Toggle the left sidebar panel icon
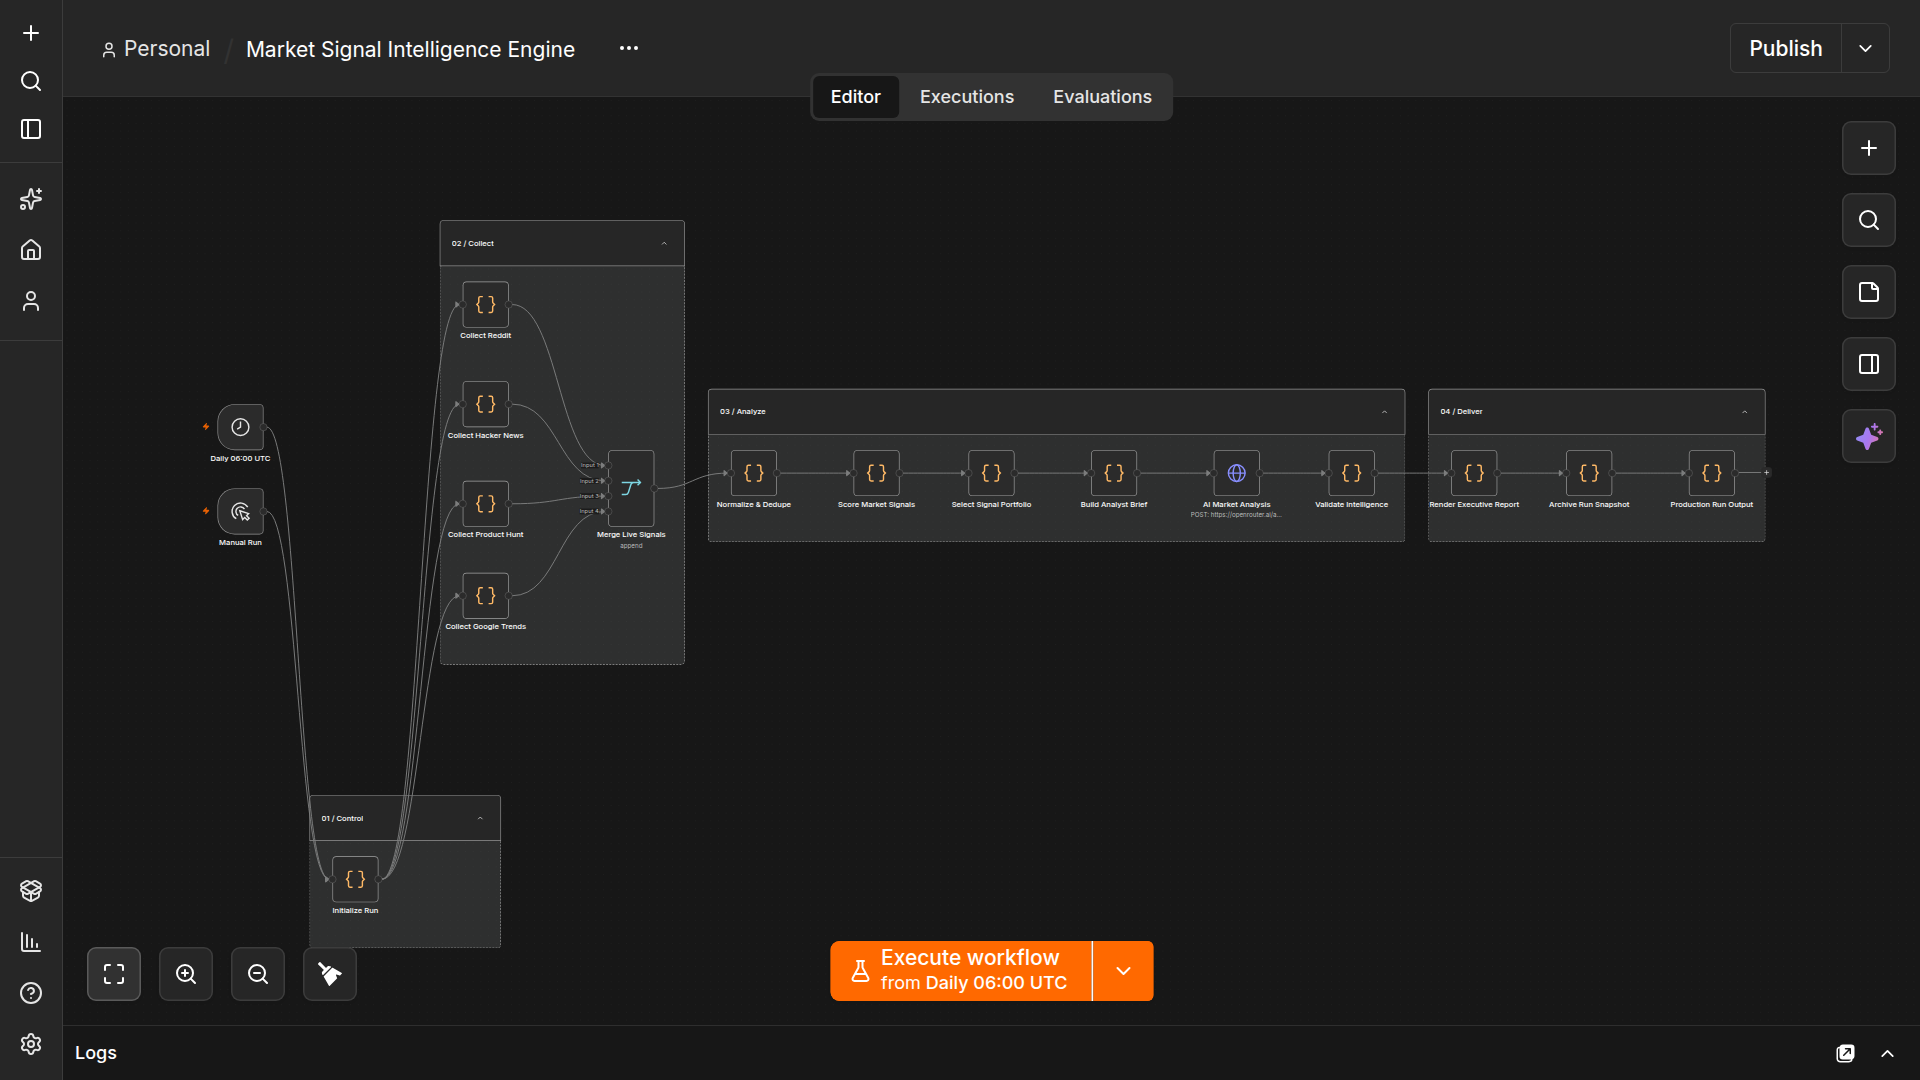 (x=31, y=129)
